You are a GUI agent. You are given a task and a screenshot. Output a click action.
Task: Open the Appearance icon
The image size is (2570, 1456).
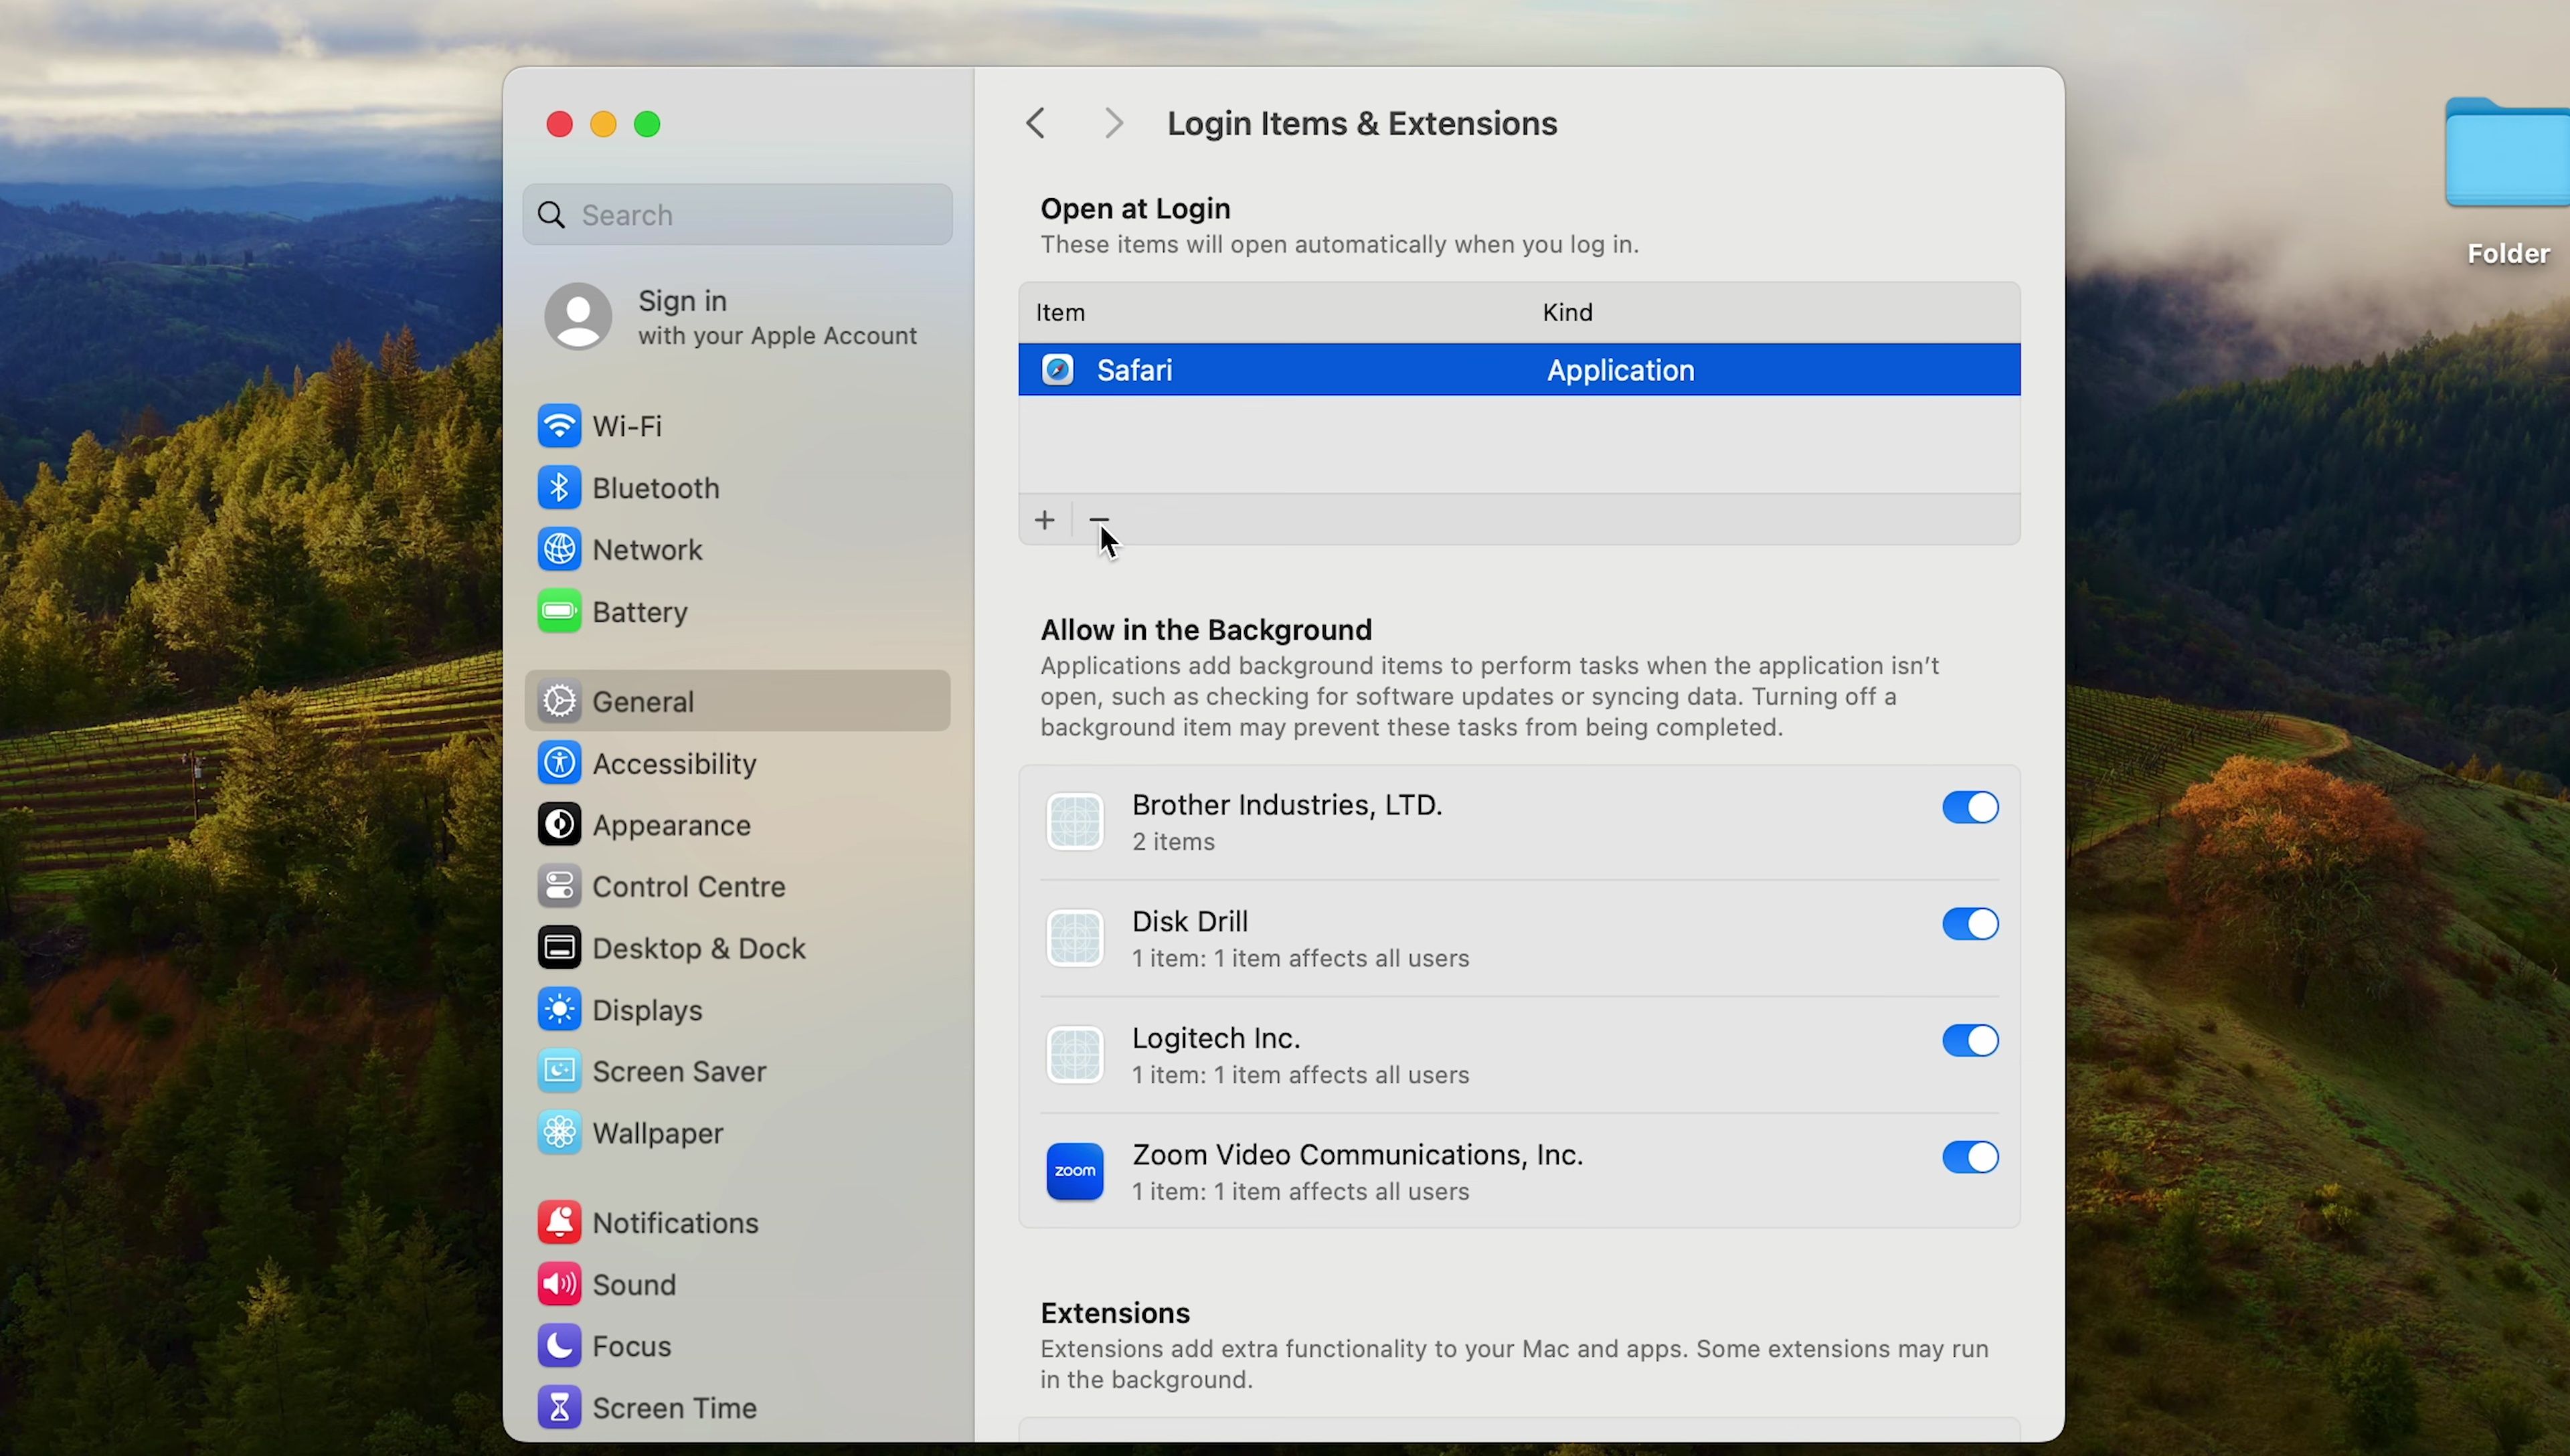click(559, 825)
